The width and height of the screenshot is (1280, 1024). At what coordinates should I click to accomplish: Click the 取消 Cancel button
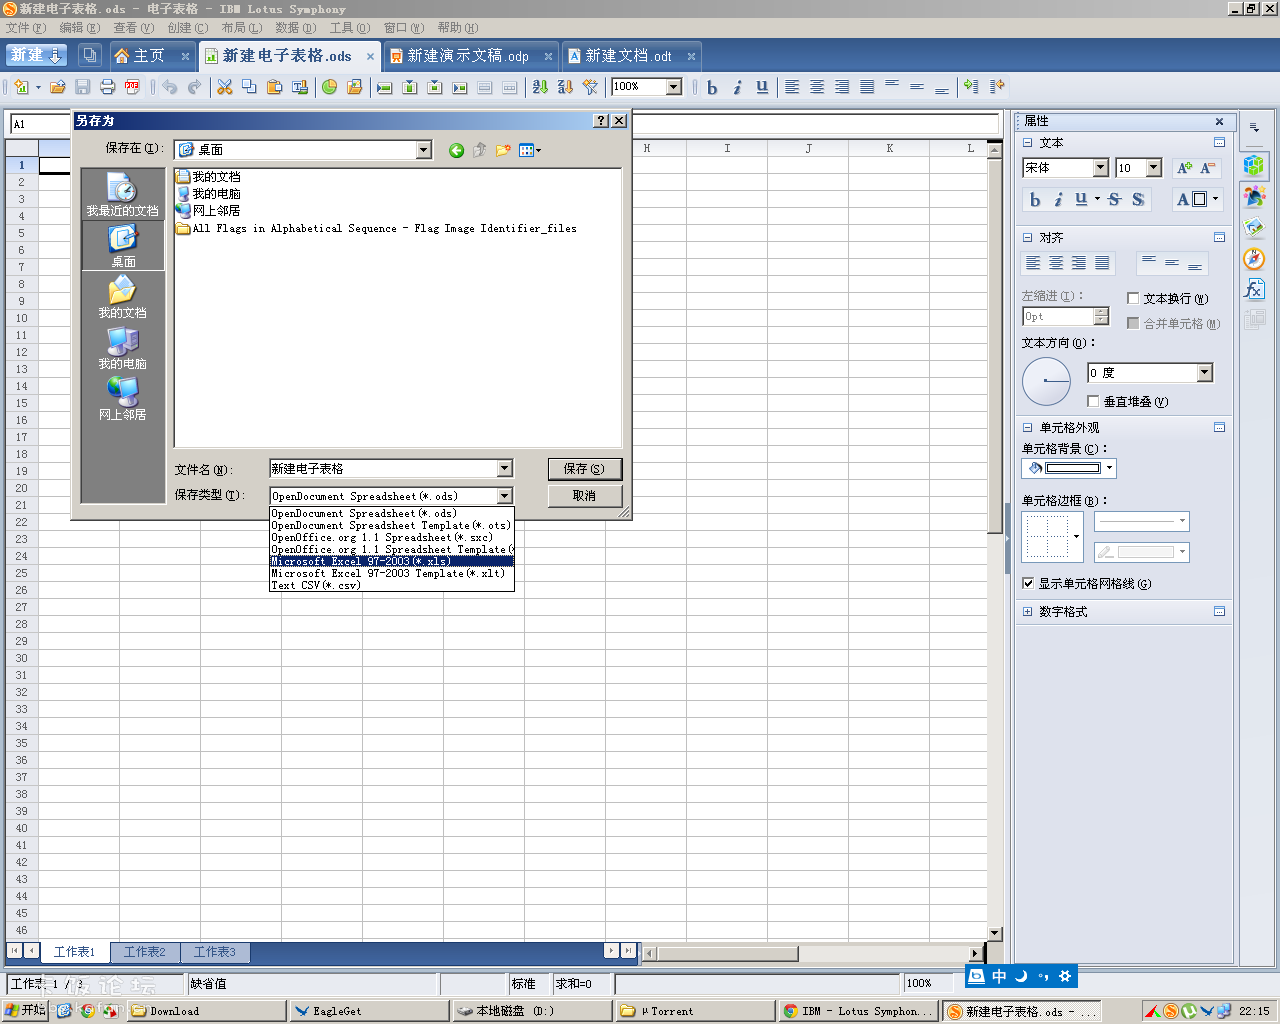584,496
